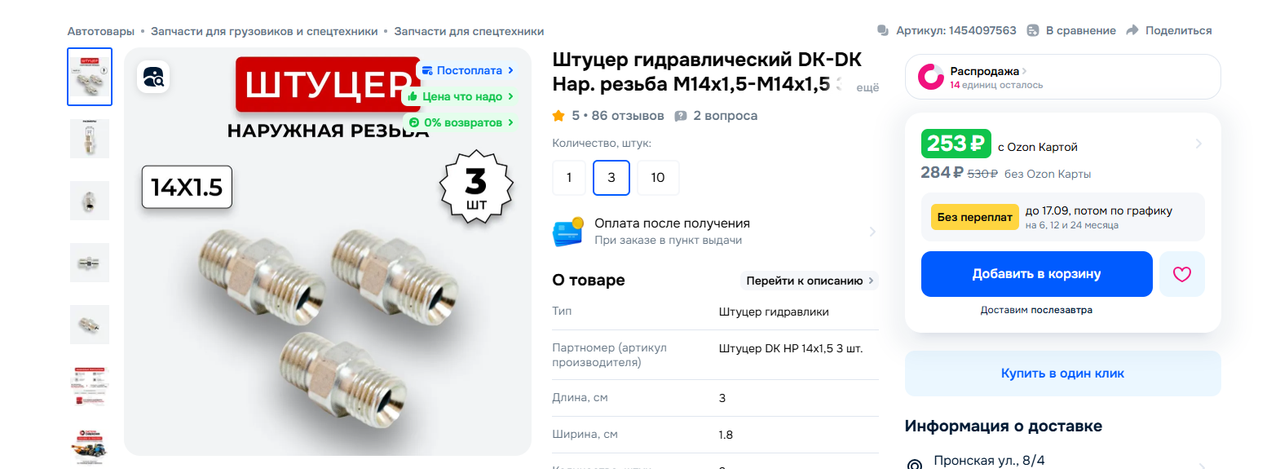Click the Распродажа circular logo icon
Image resolution: width=1280 pixels, height=469 pixels.
(931, 77)
